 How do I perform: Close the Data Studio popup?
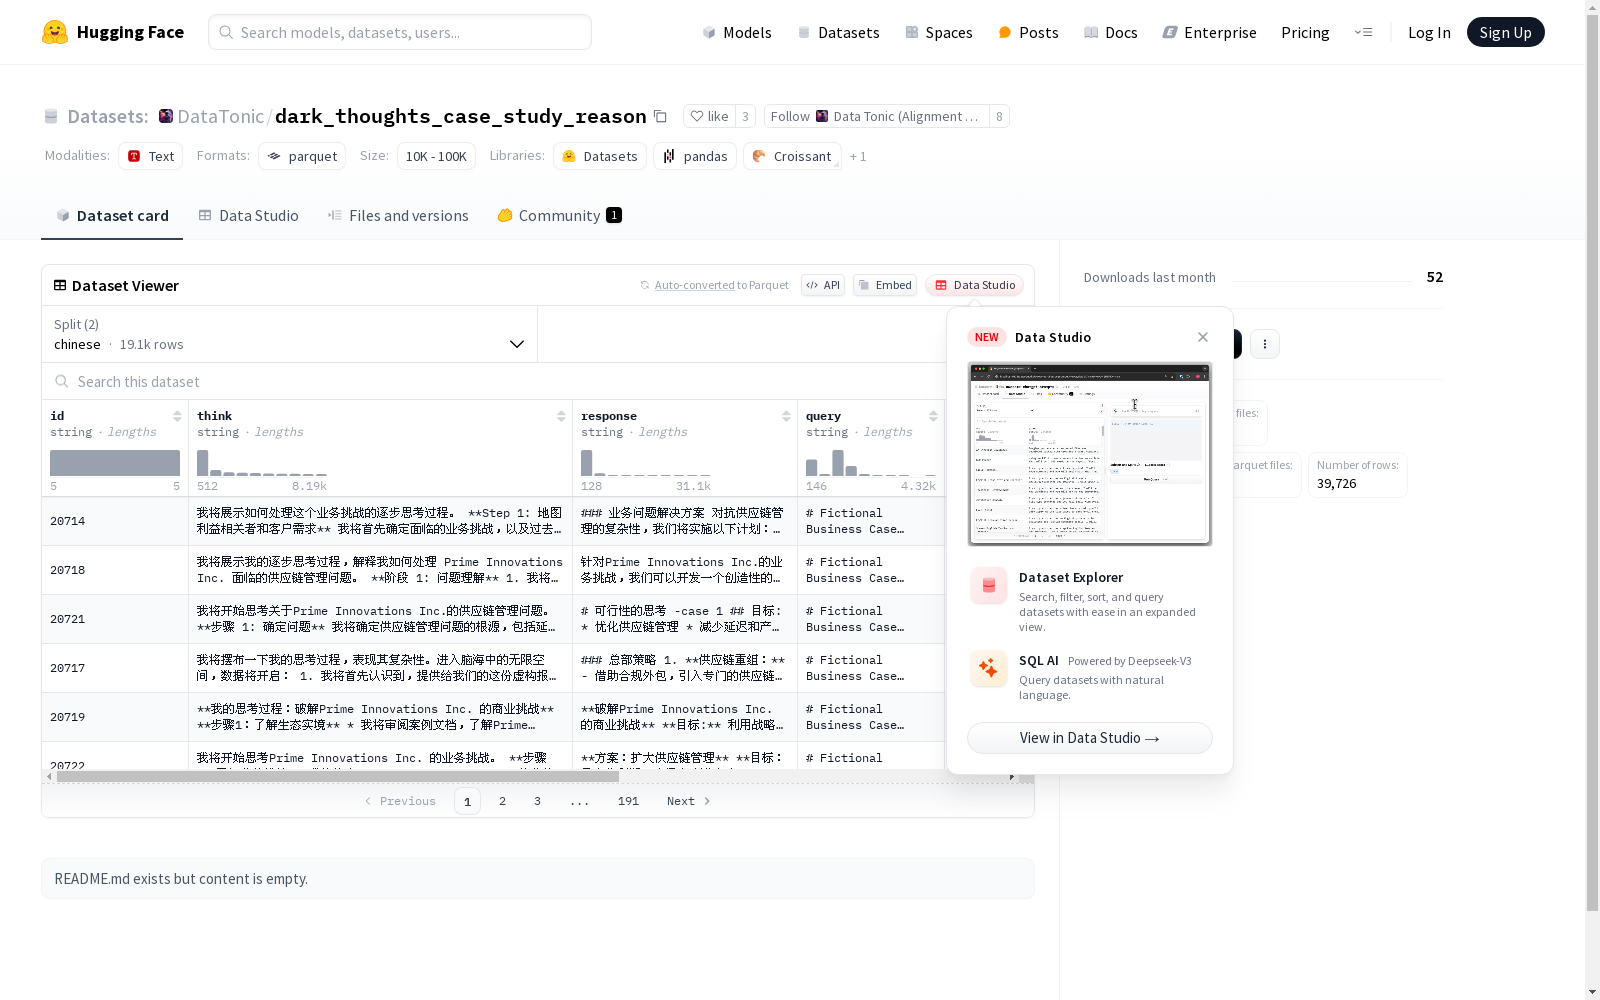click(1203, 337)
